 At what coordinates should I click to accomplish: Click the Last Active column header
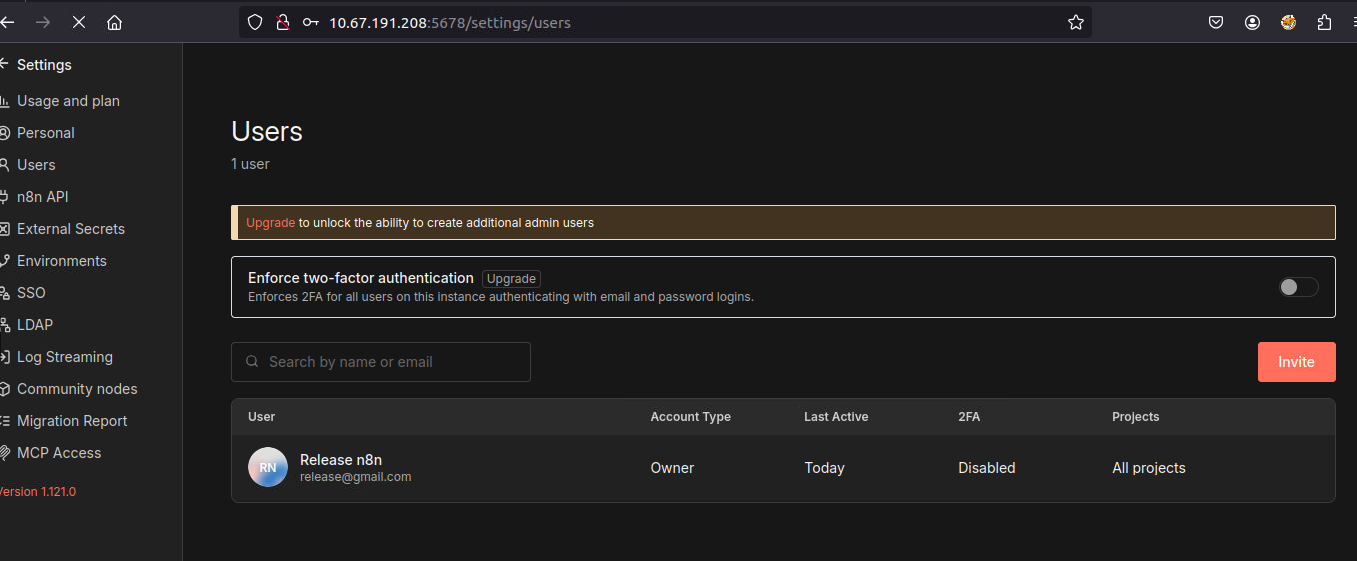click(836, 417)
